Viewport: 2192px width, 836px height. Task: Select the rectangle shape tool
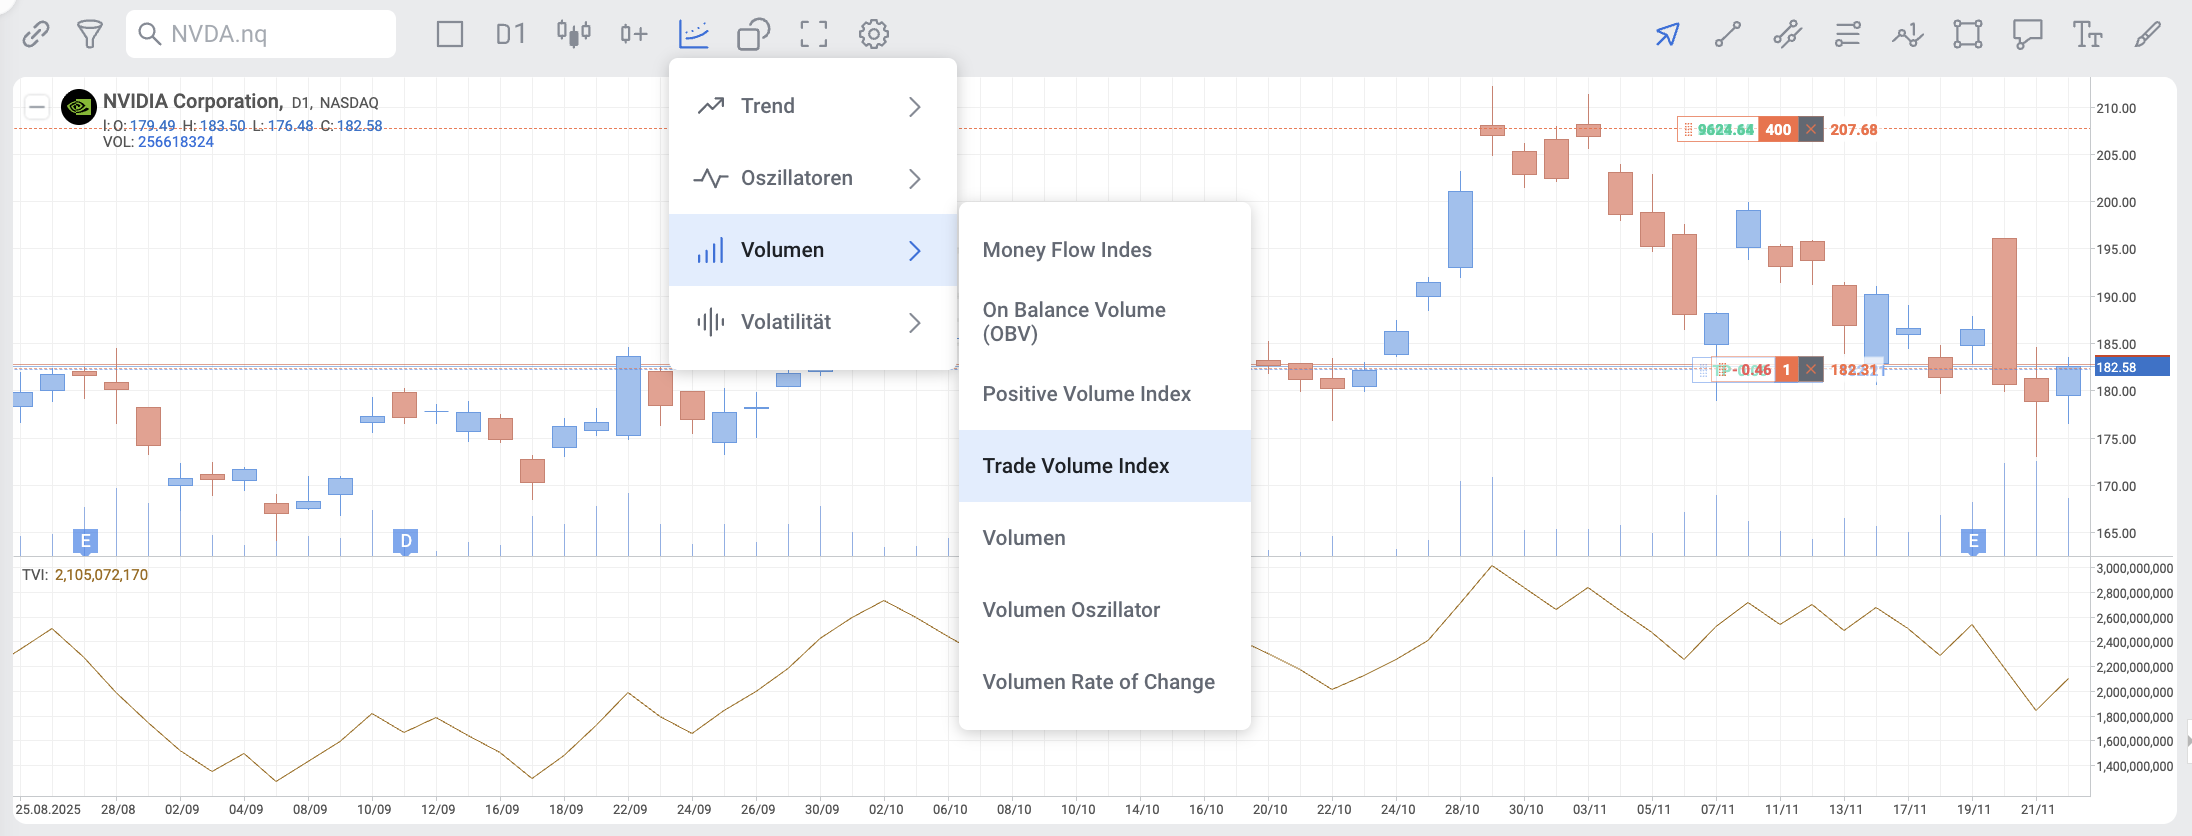[x=1968, y=34]
